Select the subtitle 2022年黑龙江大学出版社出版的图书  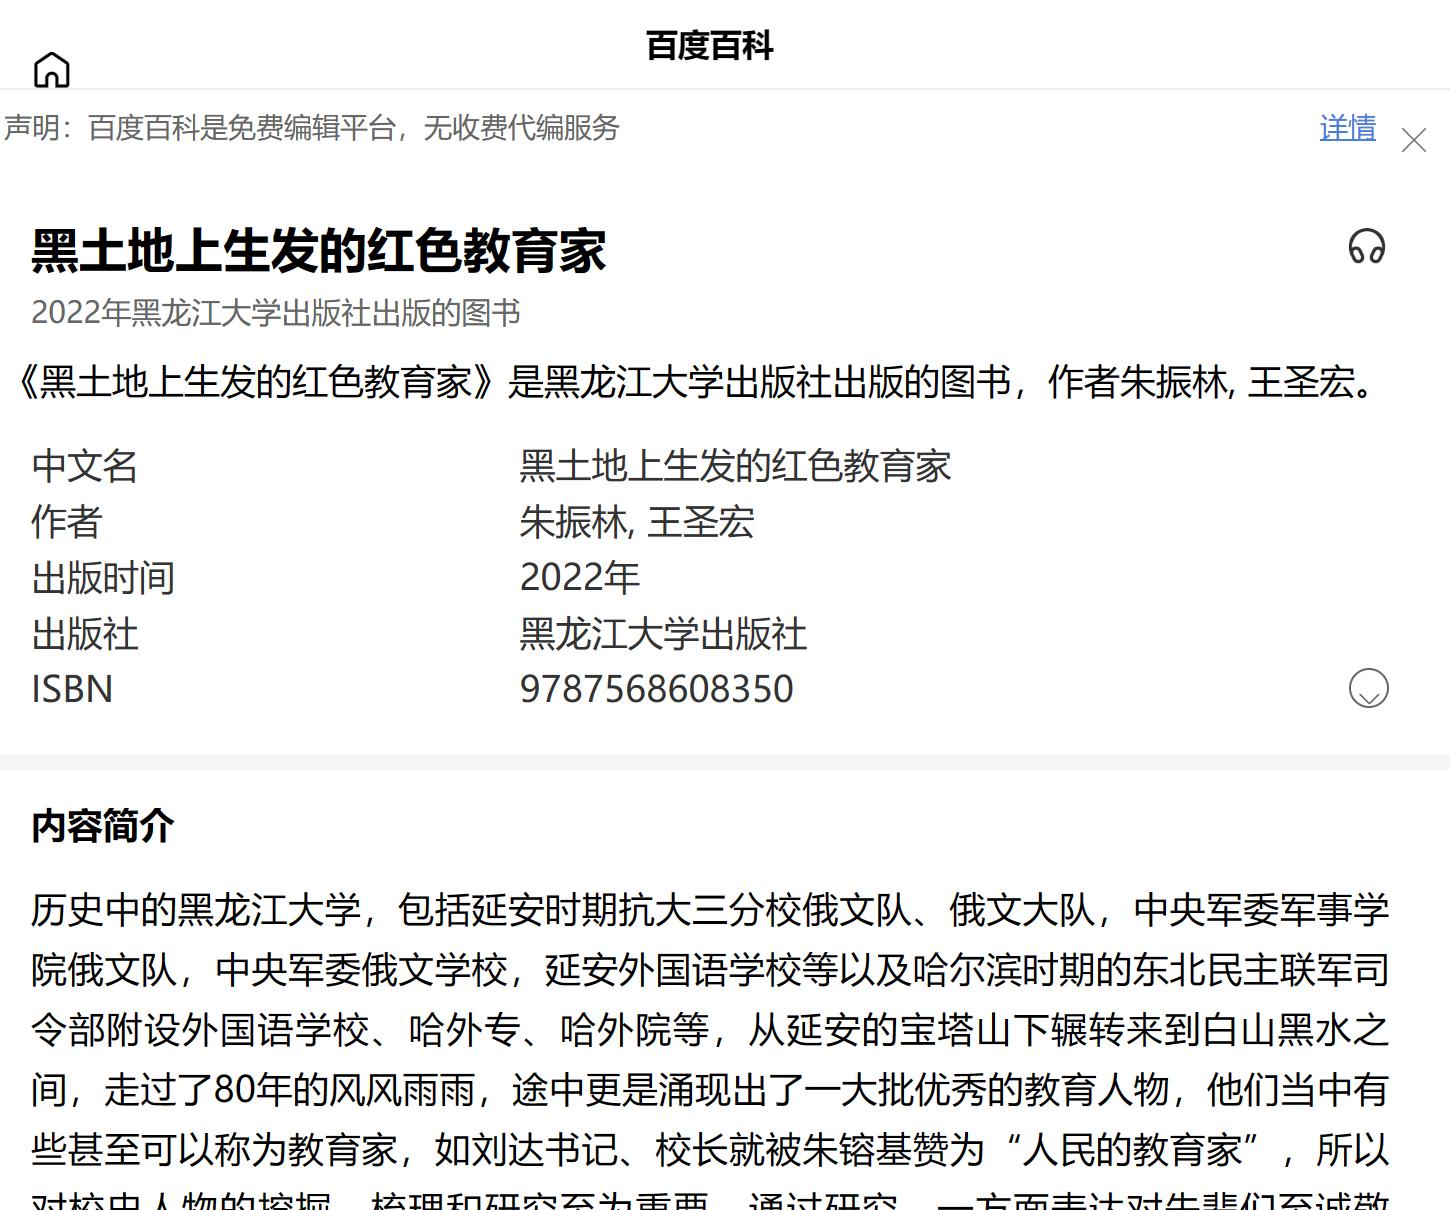[x=276, y=313]
